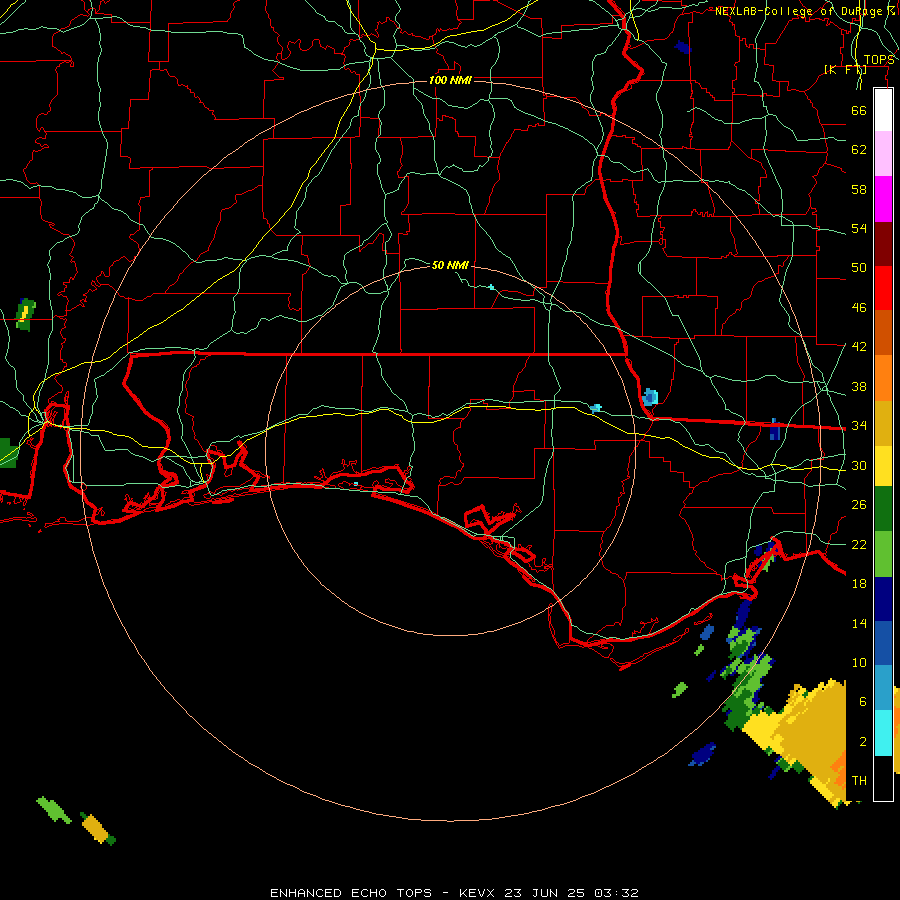Image resolution: width=900 pixels, height=900 pixels.
Task: Click the "46" legend value
Action: (859, 308)
